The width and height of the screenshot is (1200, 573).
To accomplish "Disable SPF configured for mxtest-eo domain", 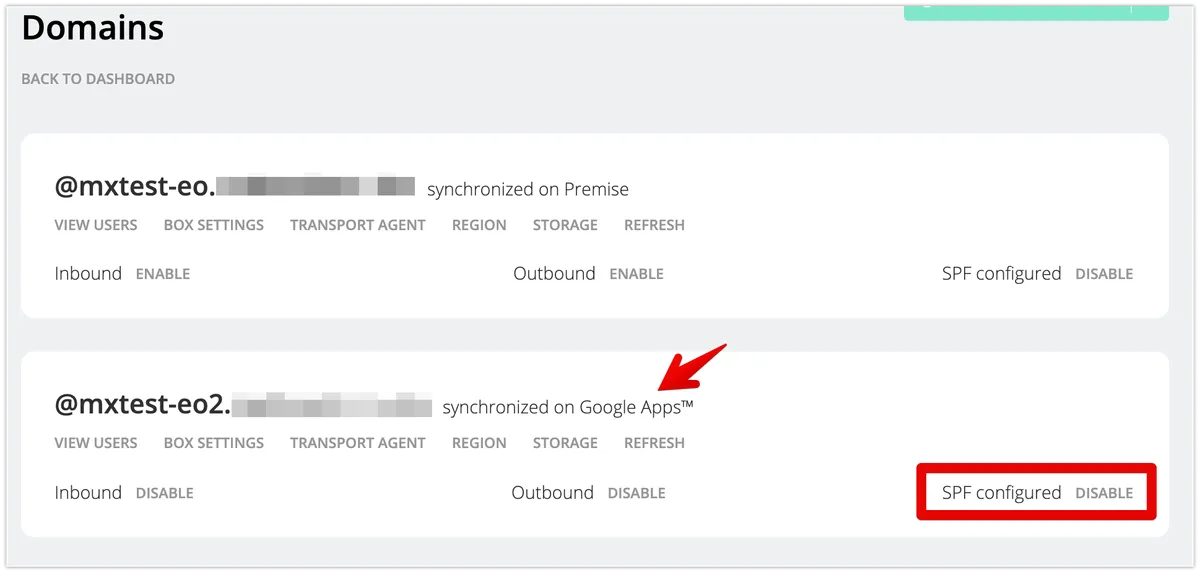I will pos(1104,274).
